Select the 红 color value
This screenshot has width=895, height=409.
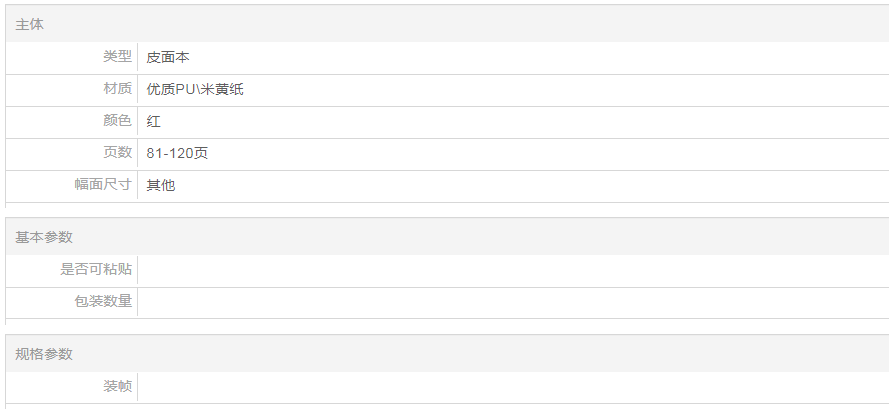tap(154, 121)
